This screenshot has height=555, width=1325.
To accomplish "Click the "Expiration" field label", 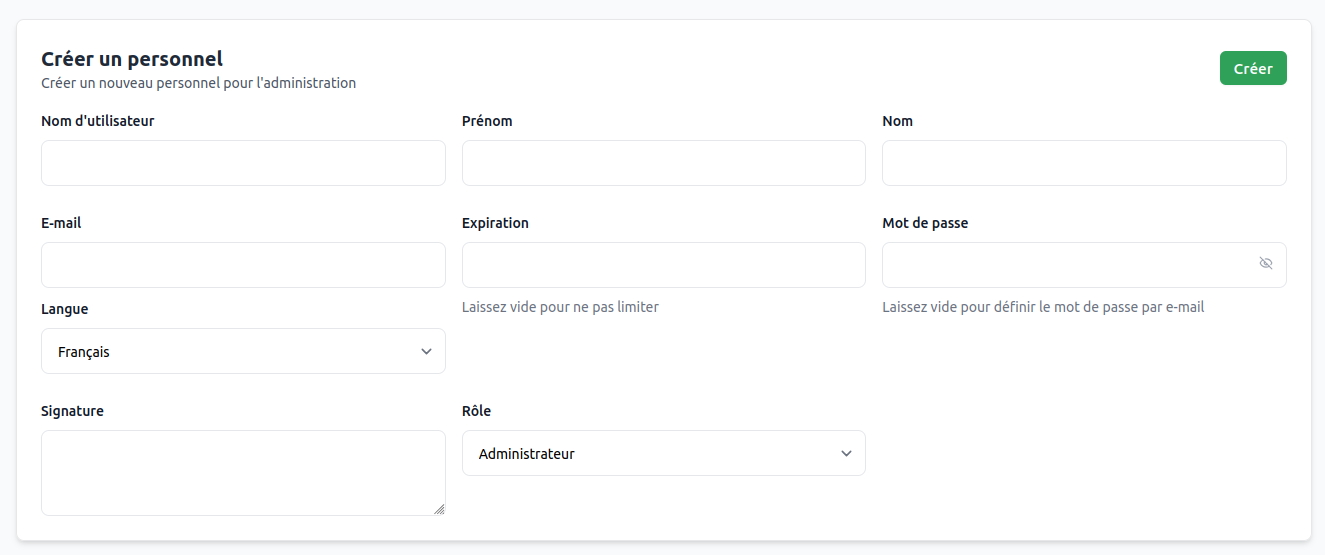I will (495, 223).
